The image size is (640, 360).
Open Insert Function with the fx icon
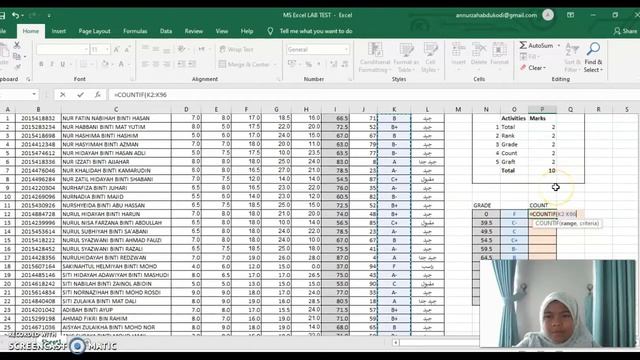click(98, 95)
